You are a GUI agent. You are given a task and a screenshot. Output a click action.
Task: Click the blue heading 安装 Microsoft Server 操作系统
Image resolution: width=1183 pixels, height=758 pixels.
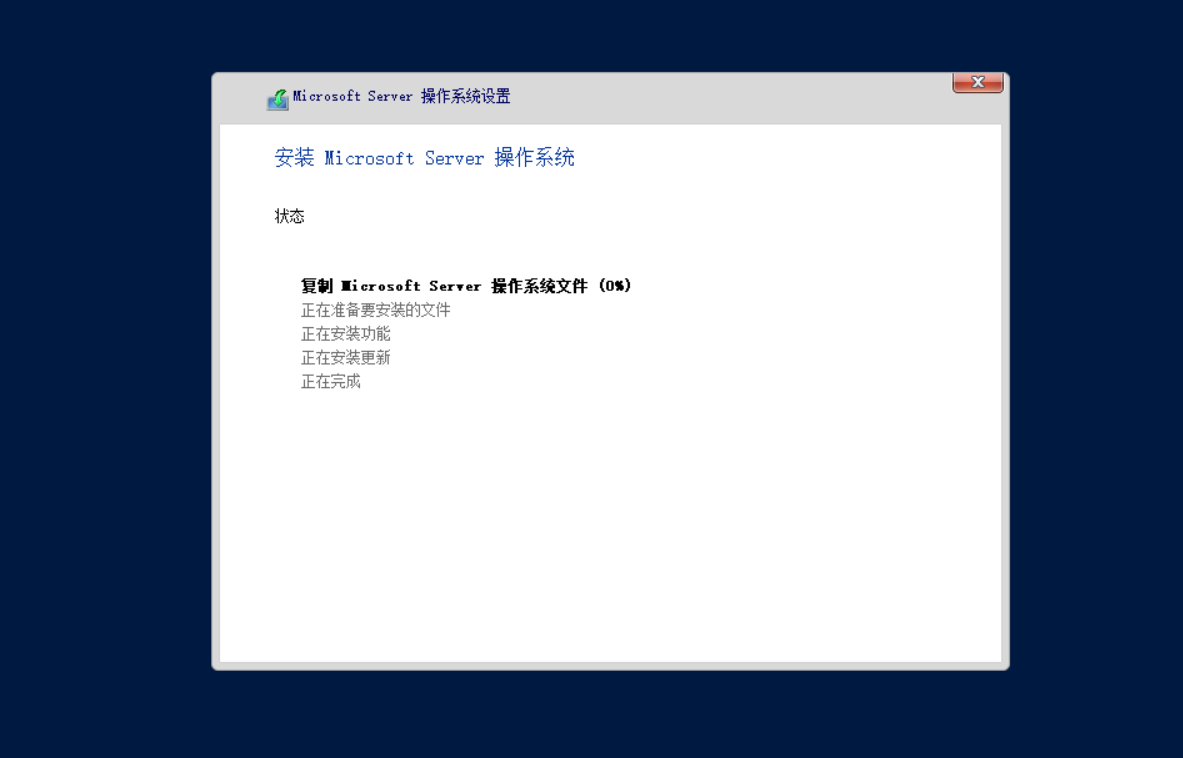424,158
